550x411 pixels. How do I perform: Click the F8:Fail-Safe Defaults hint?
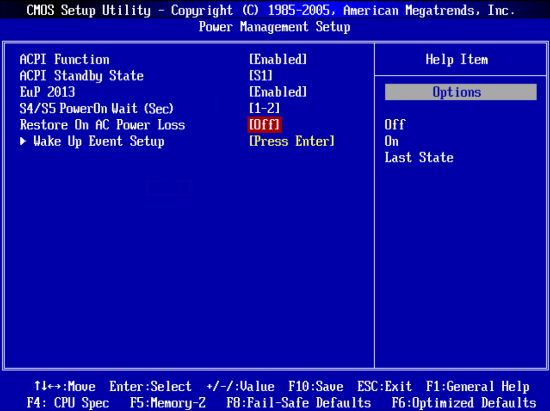[299, 403]
